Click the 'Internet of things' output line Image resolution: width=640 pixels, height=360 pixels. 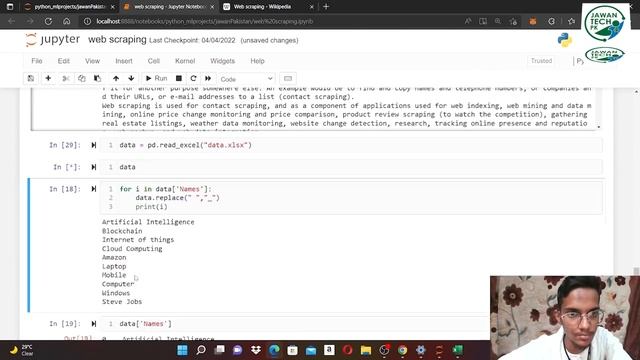pos(138,240)
